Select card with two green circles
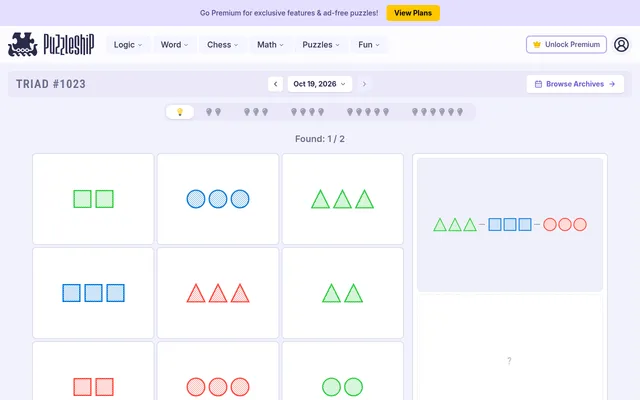This screenshot has height=400, width=640. click(342, 371)
